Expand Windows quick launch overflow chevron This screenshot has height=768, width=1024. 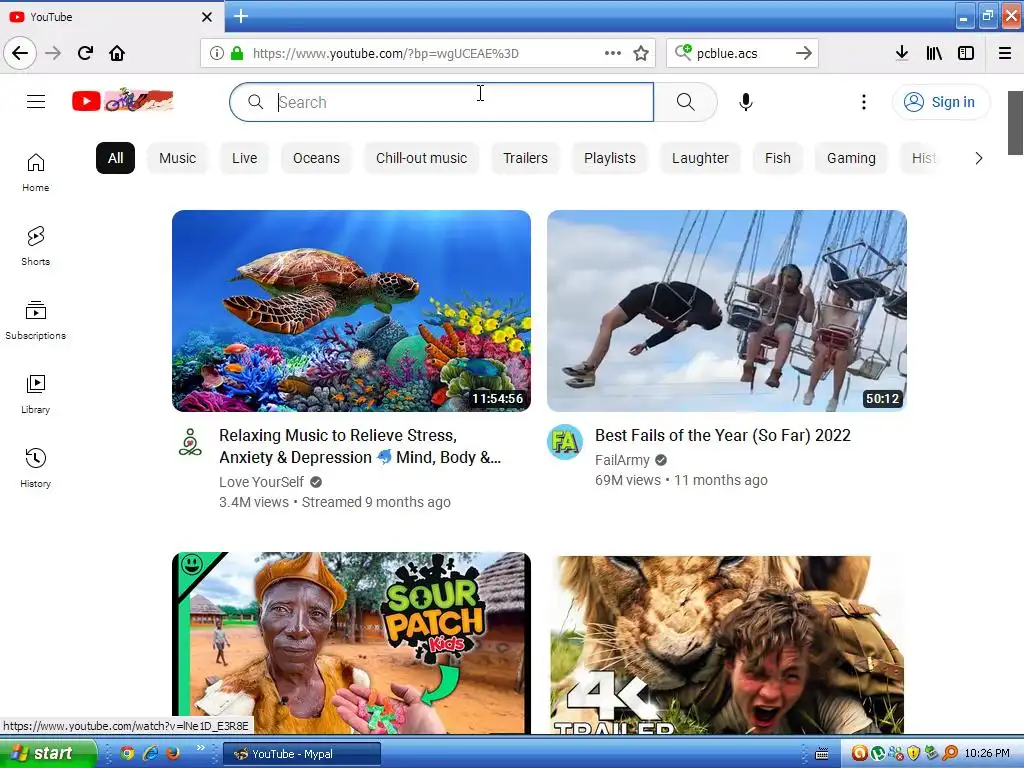(x=200, y=748)
